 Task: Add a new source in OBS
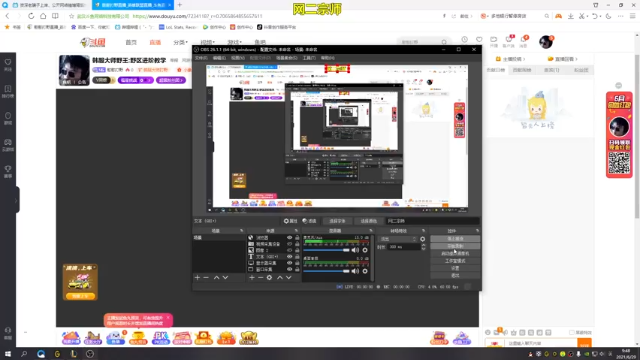[x=252, y=278]
